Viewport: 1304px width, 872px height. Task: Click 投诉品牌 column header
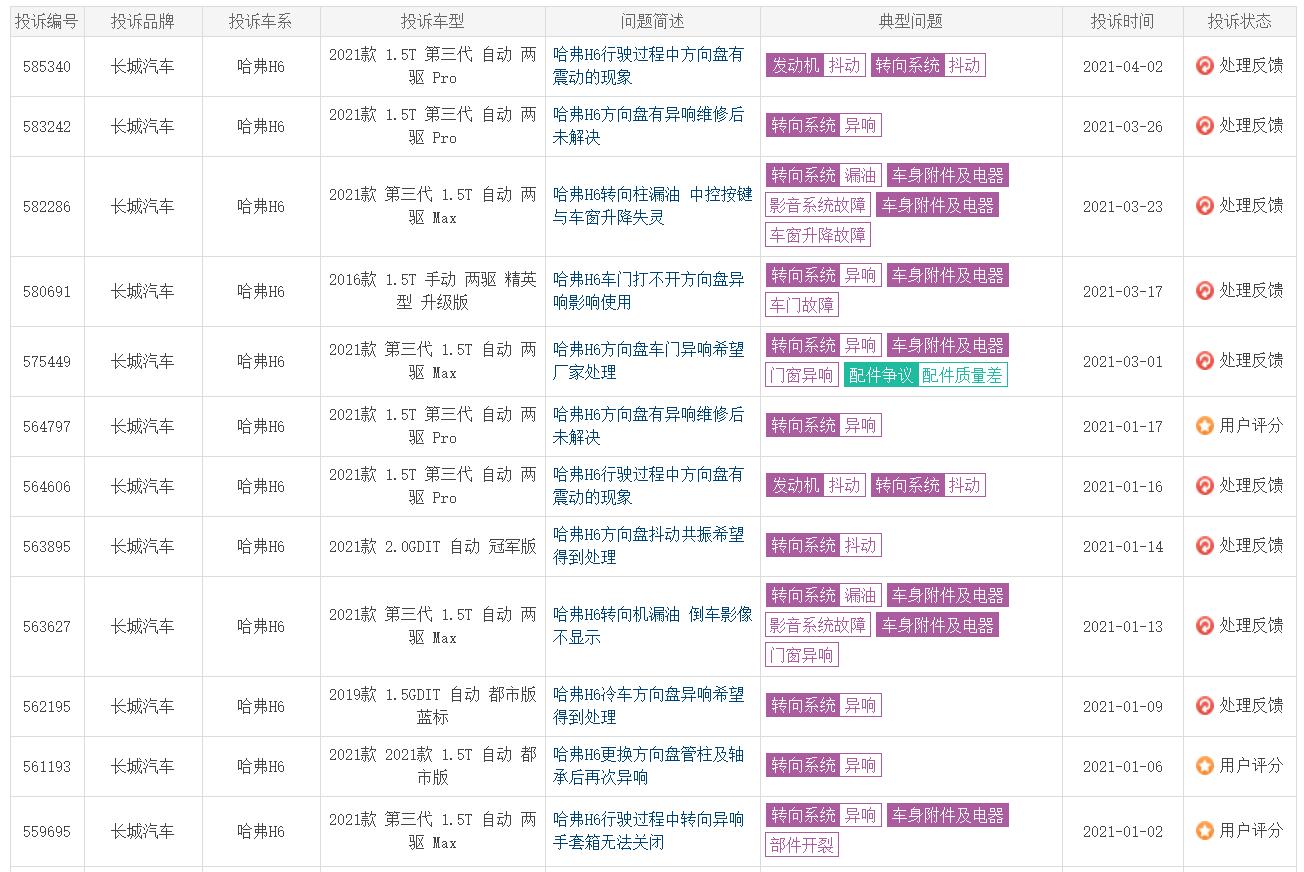click(x=143, y=22)
